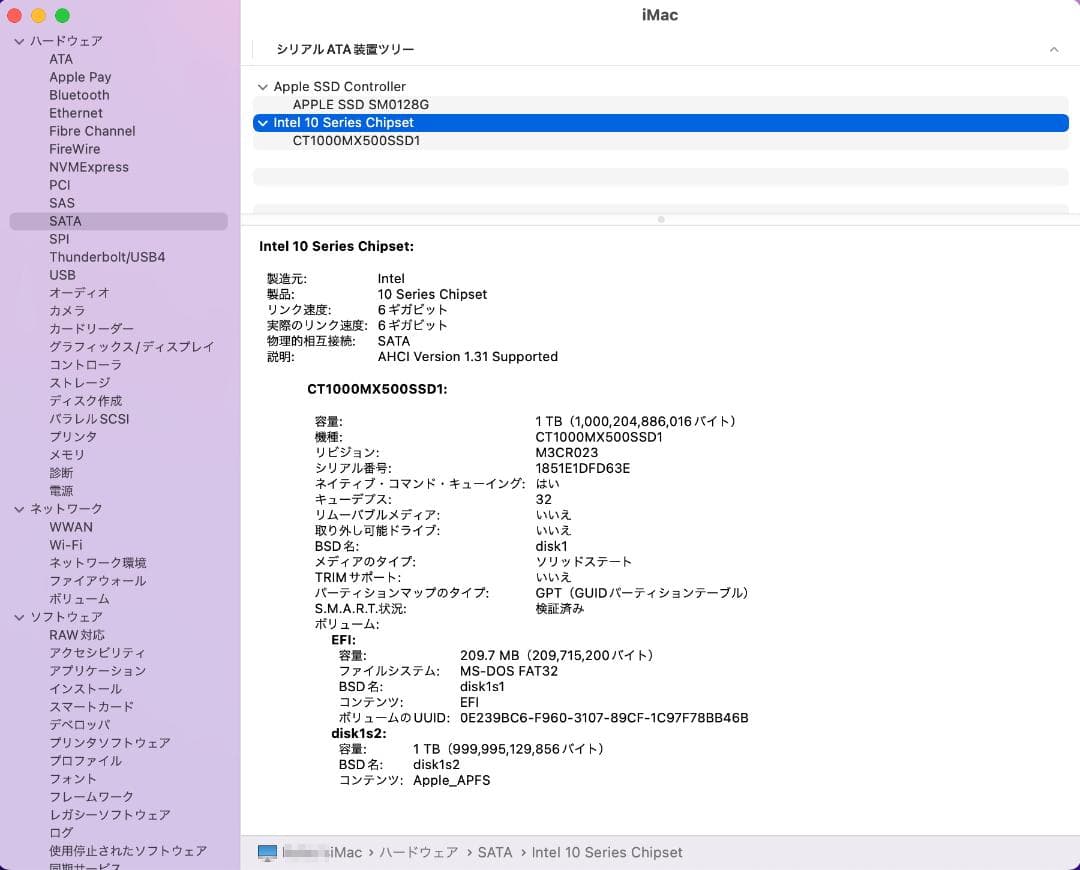
Task: Click the green zoom window button
Action: [62, 15]
